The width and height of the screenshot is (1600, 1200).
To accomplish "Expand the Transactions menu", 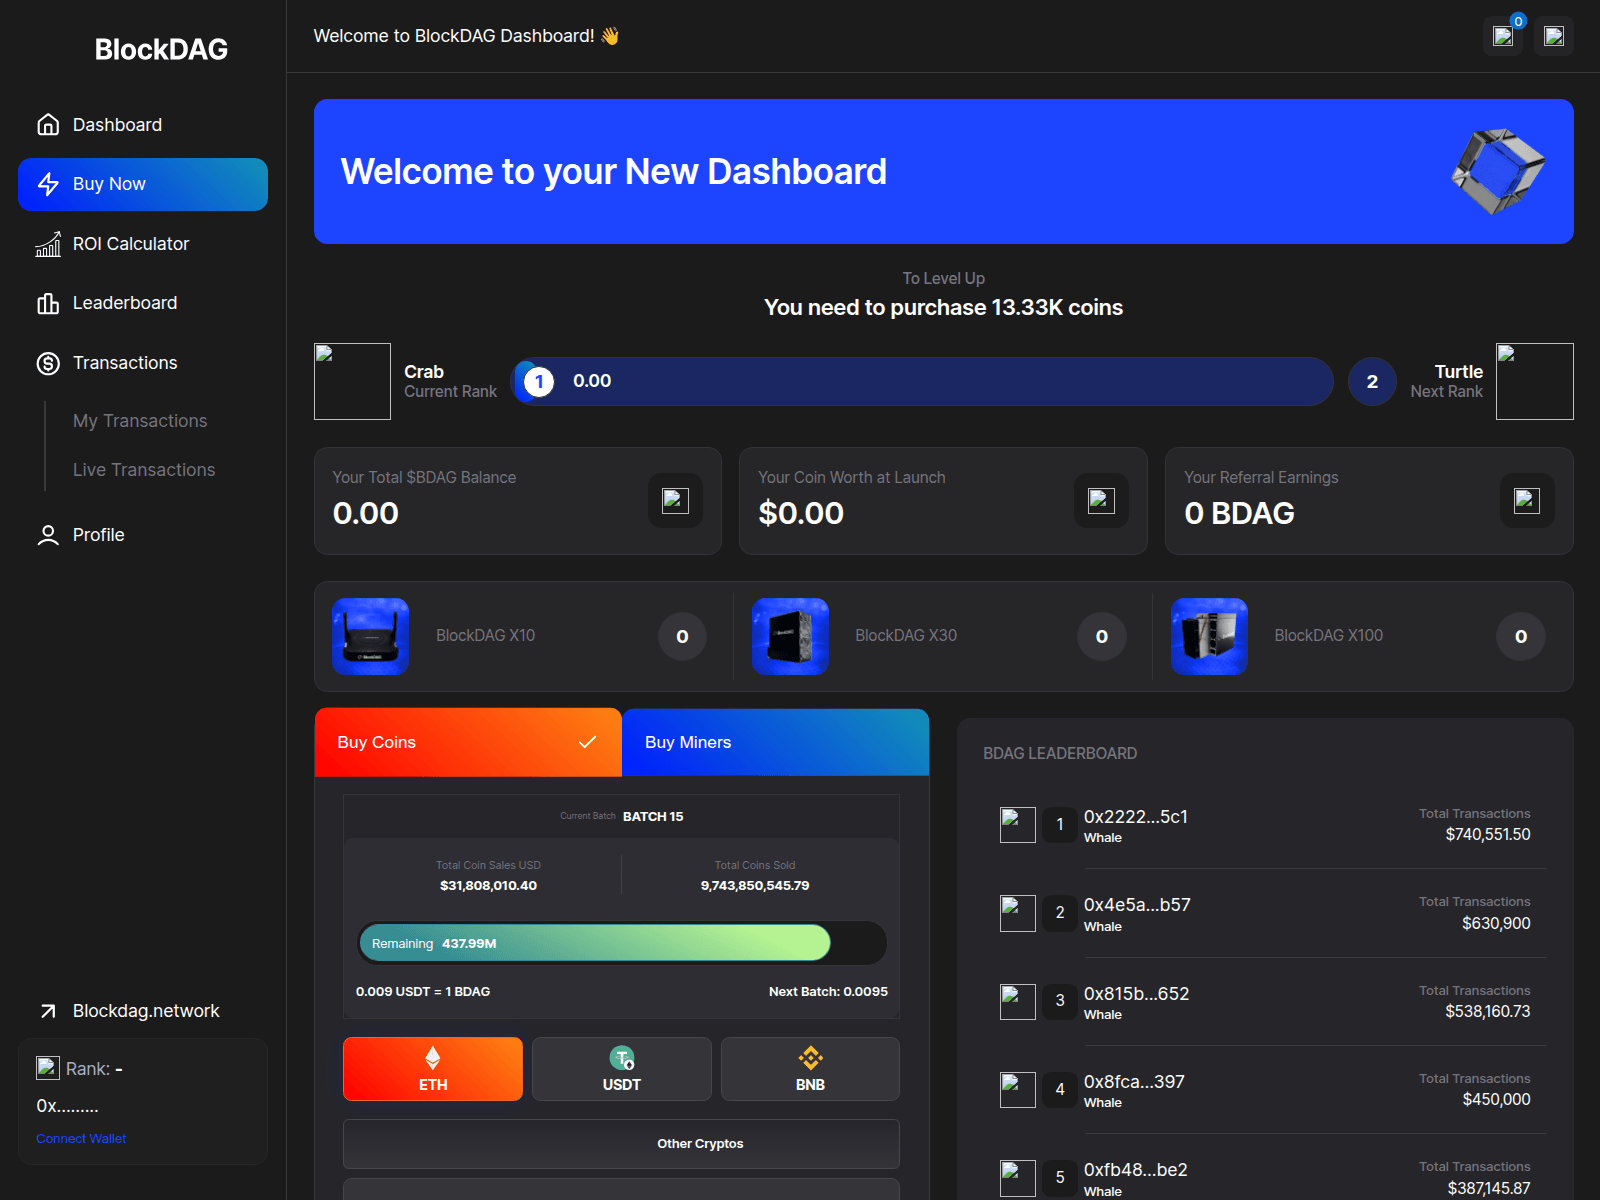I will click(143, 363).
